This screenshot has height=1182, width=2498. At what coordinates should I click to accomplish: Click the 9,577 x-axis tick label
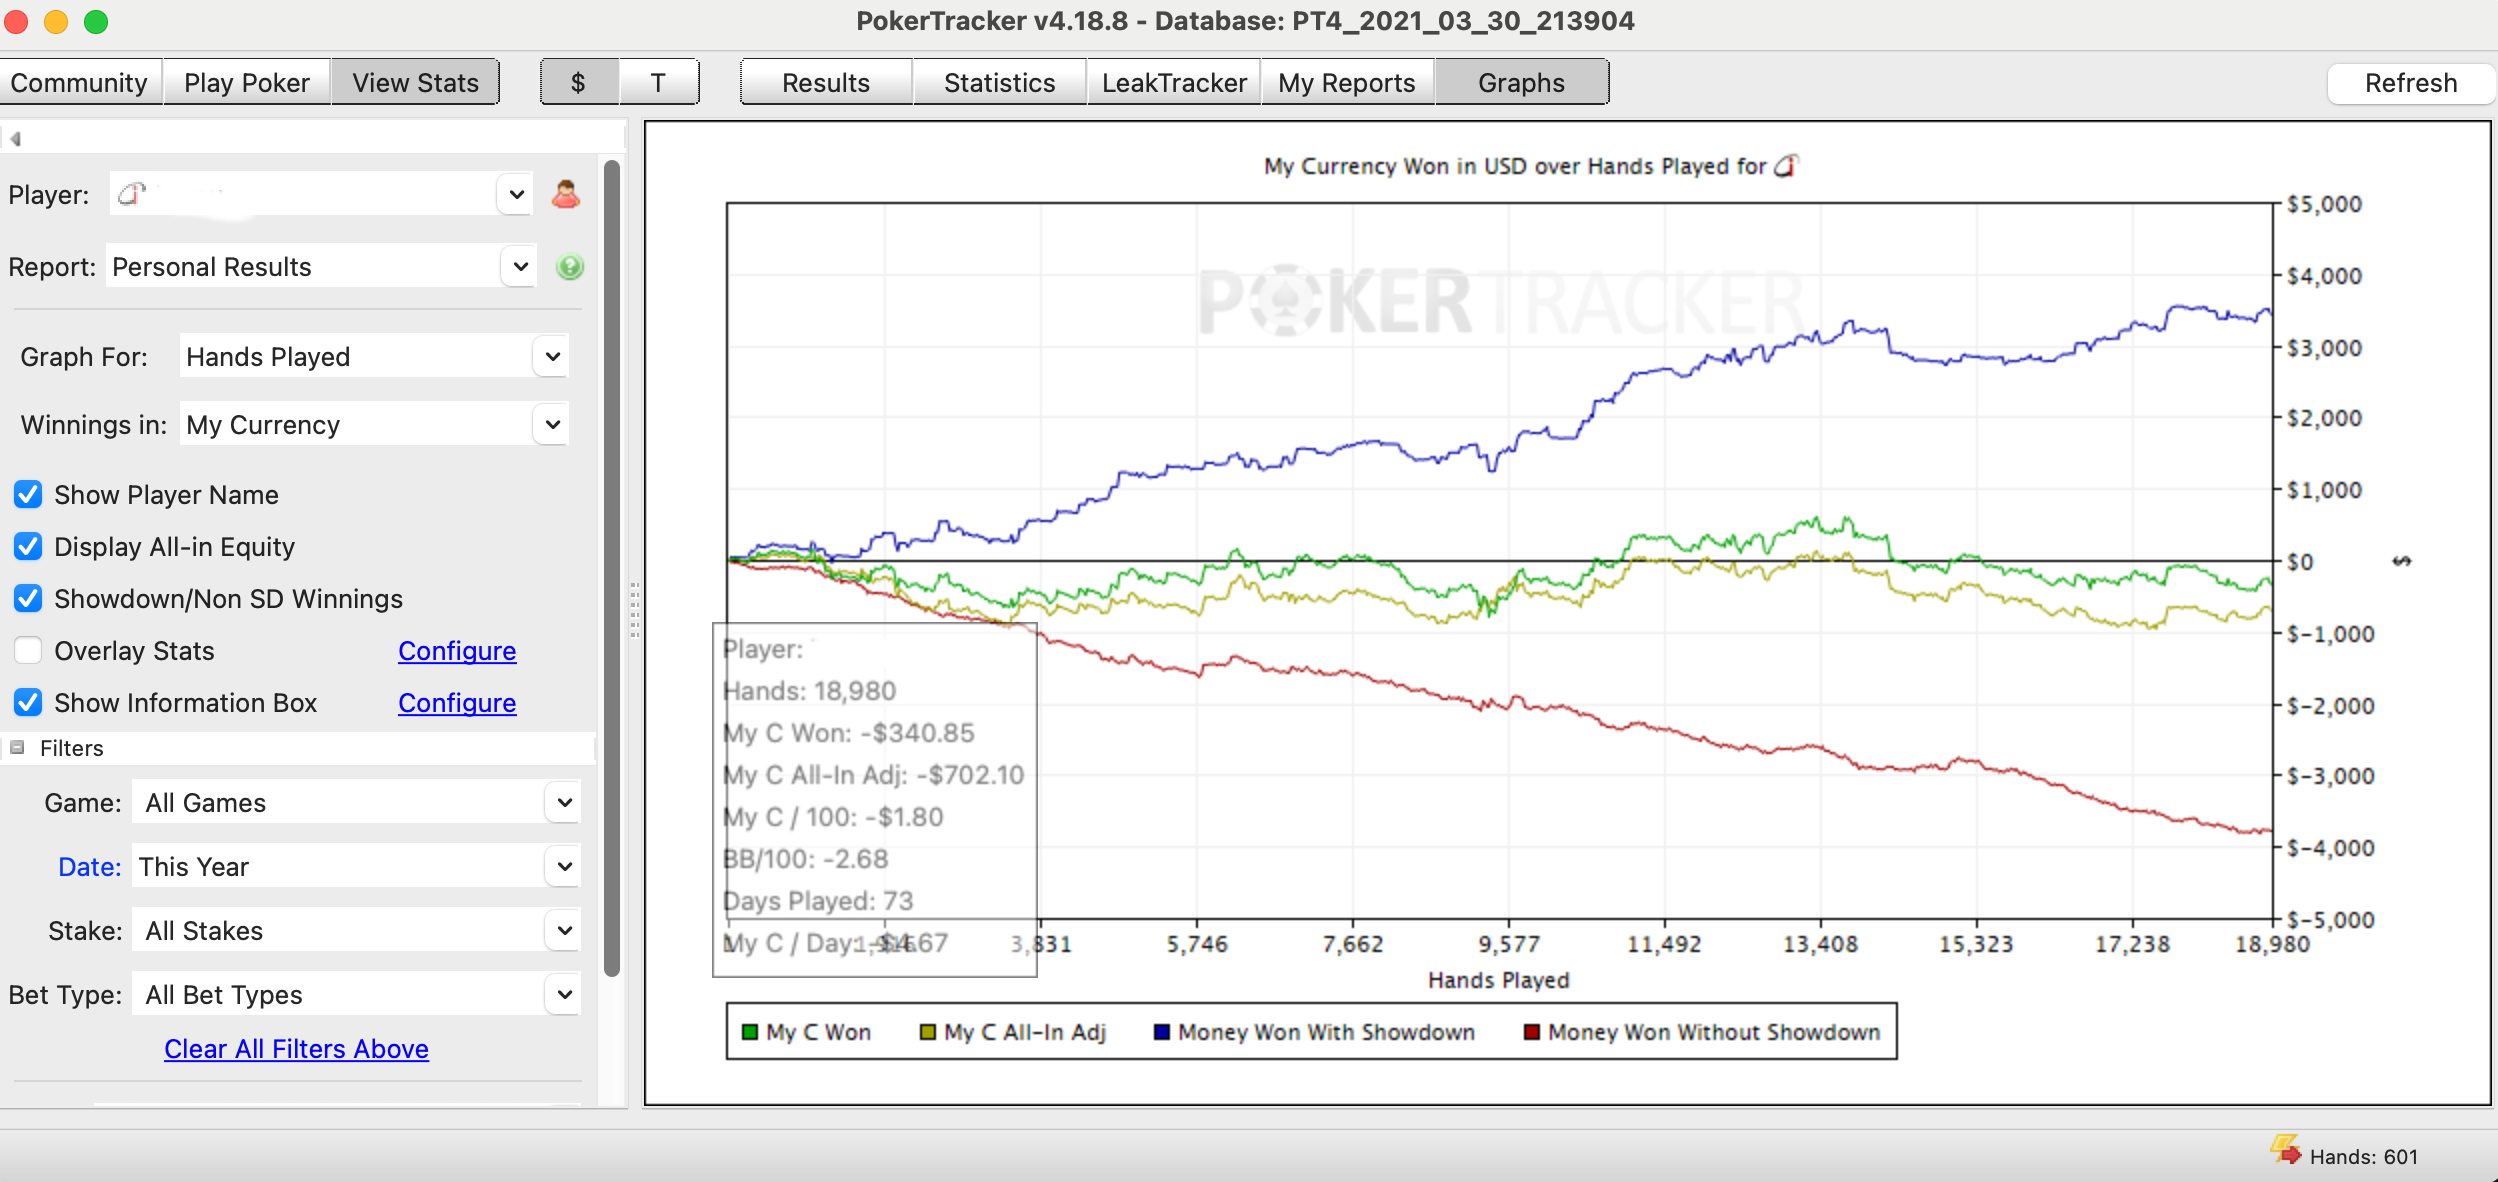pyautogui.click(x=1509, y=945)
